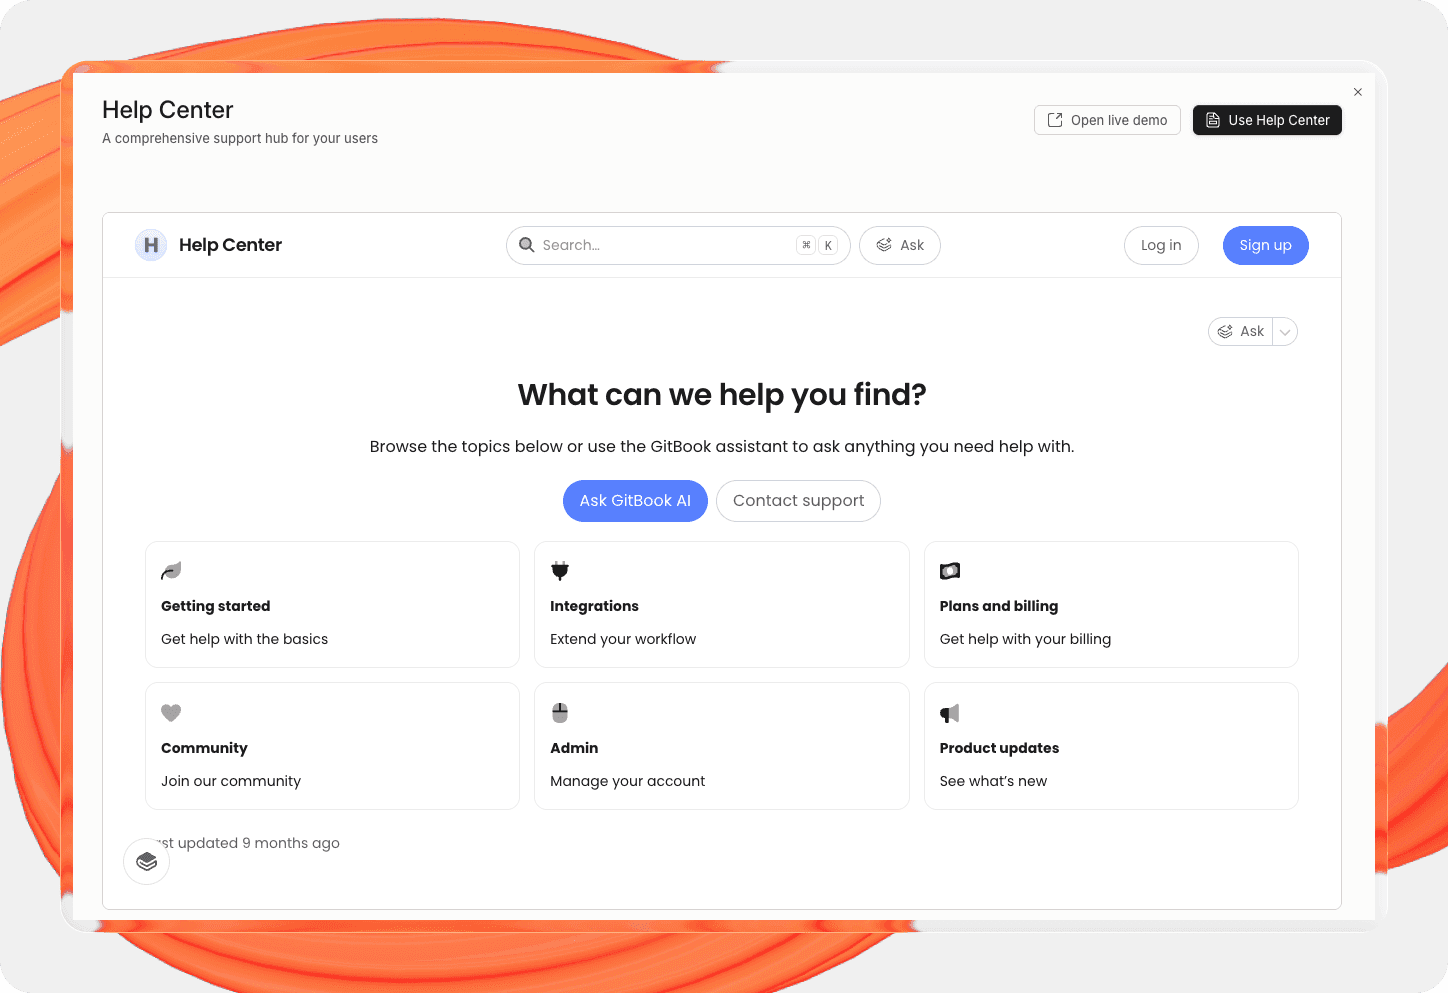The image size is (1448, 993).
Task: Click the leaf icon on Getting started card
Action: tap(171, 571)
